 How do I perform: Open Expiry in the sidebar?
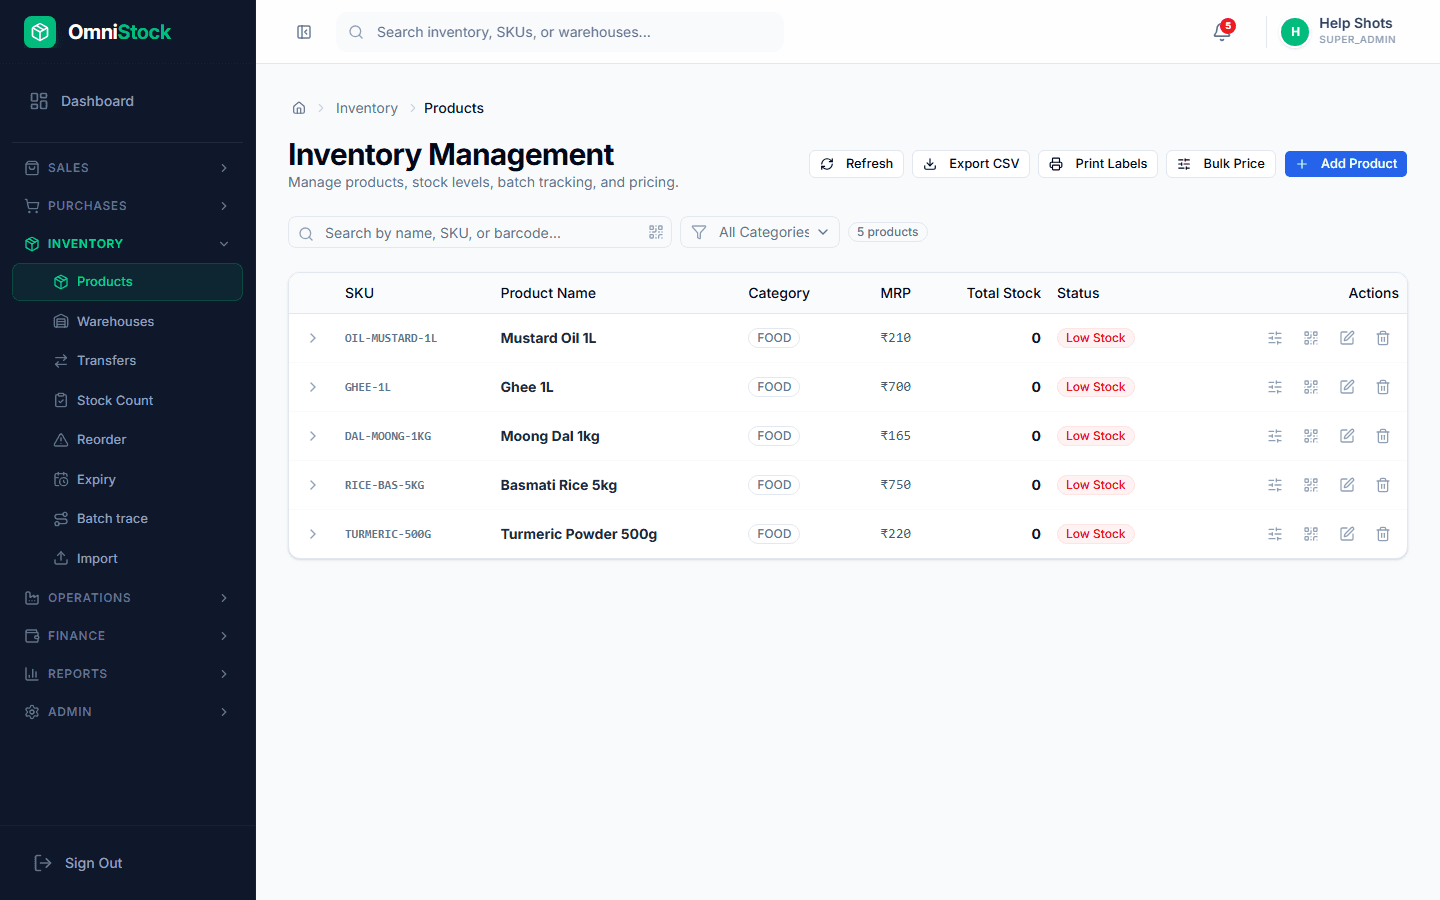click(x=127, y=479)
